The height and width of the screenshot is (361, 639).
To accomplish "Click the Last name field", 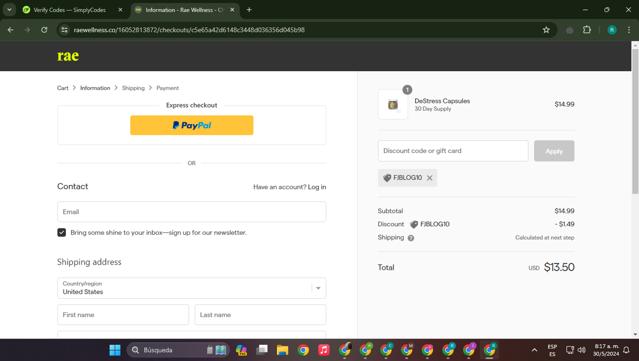I will [x=260, y=315].
